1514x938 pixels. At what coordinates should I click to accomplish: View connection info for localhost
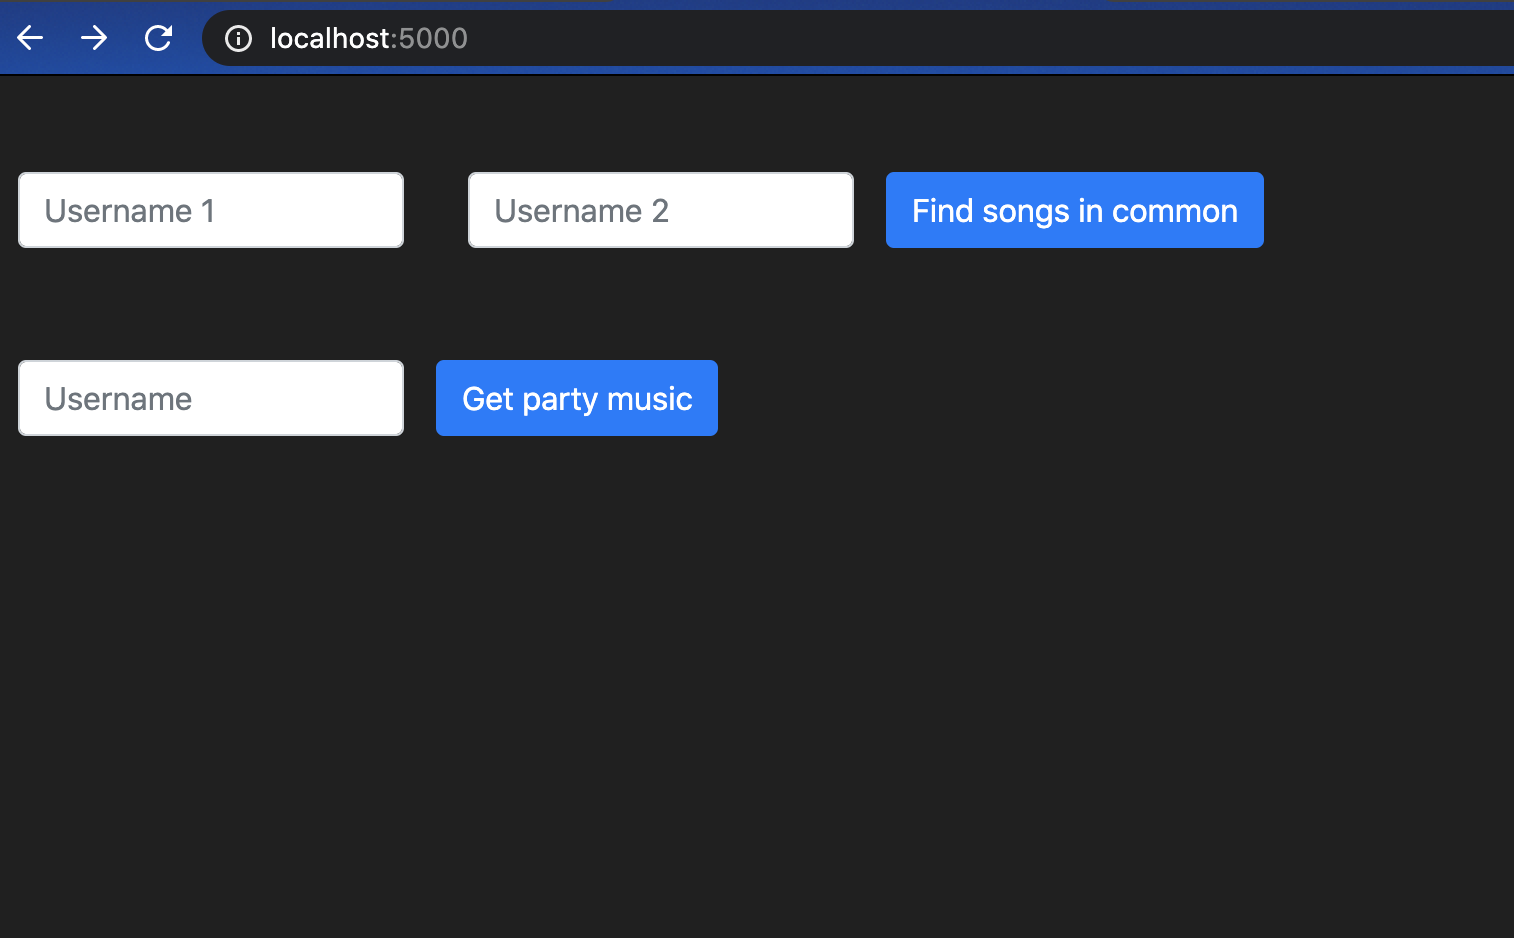pos(238,39)
